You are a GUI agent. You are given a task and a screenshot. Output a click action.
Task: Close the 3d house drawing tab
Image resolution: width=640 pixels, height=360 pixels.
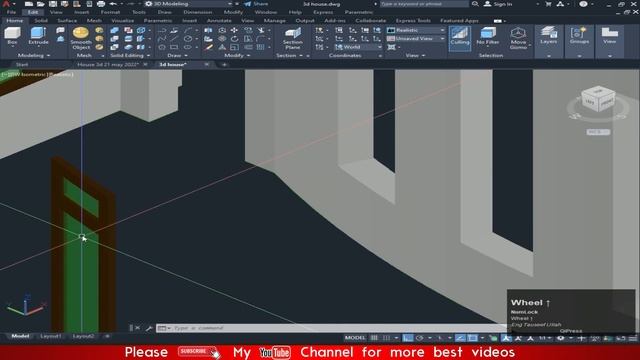click(x=207, y=64)
